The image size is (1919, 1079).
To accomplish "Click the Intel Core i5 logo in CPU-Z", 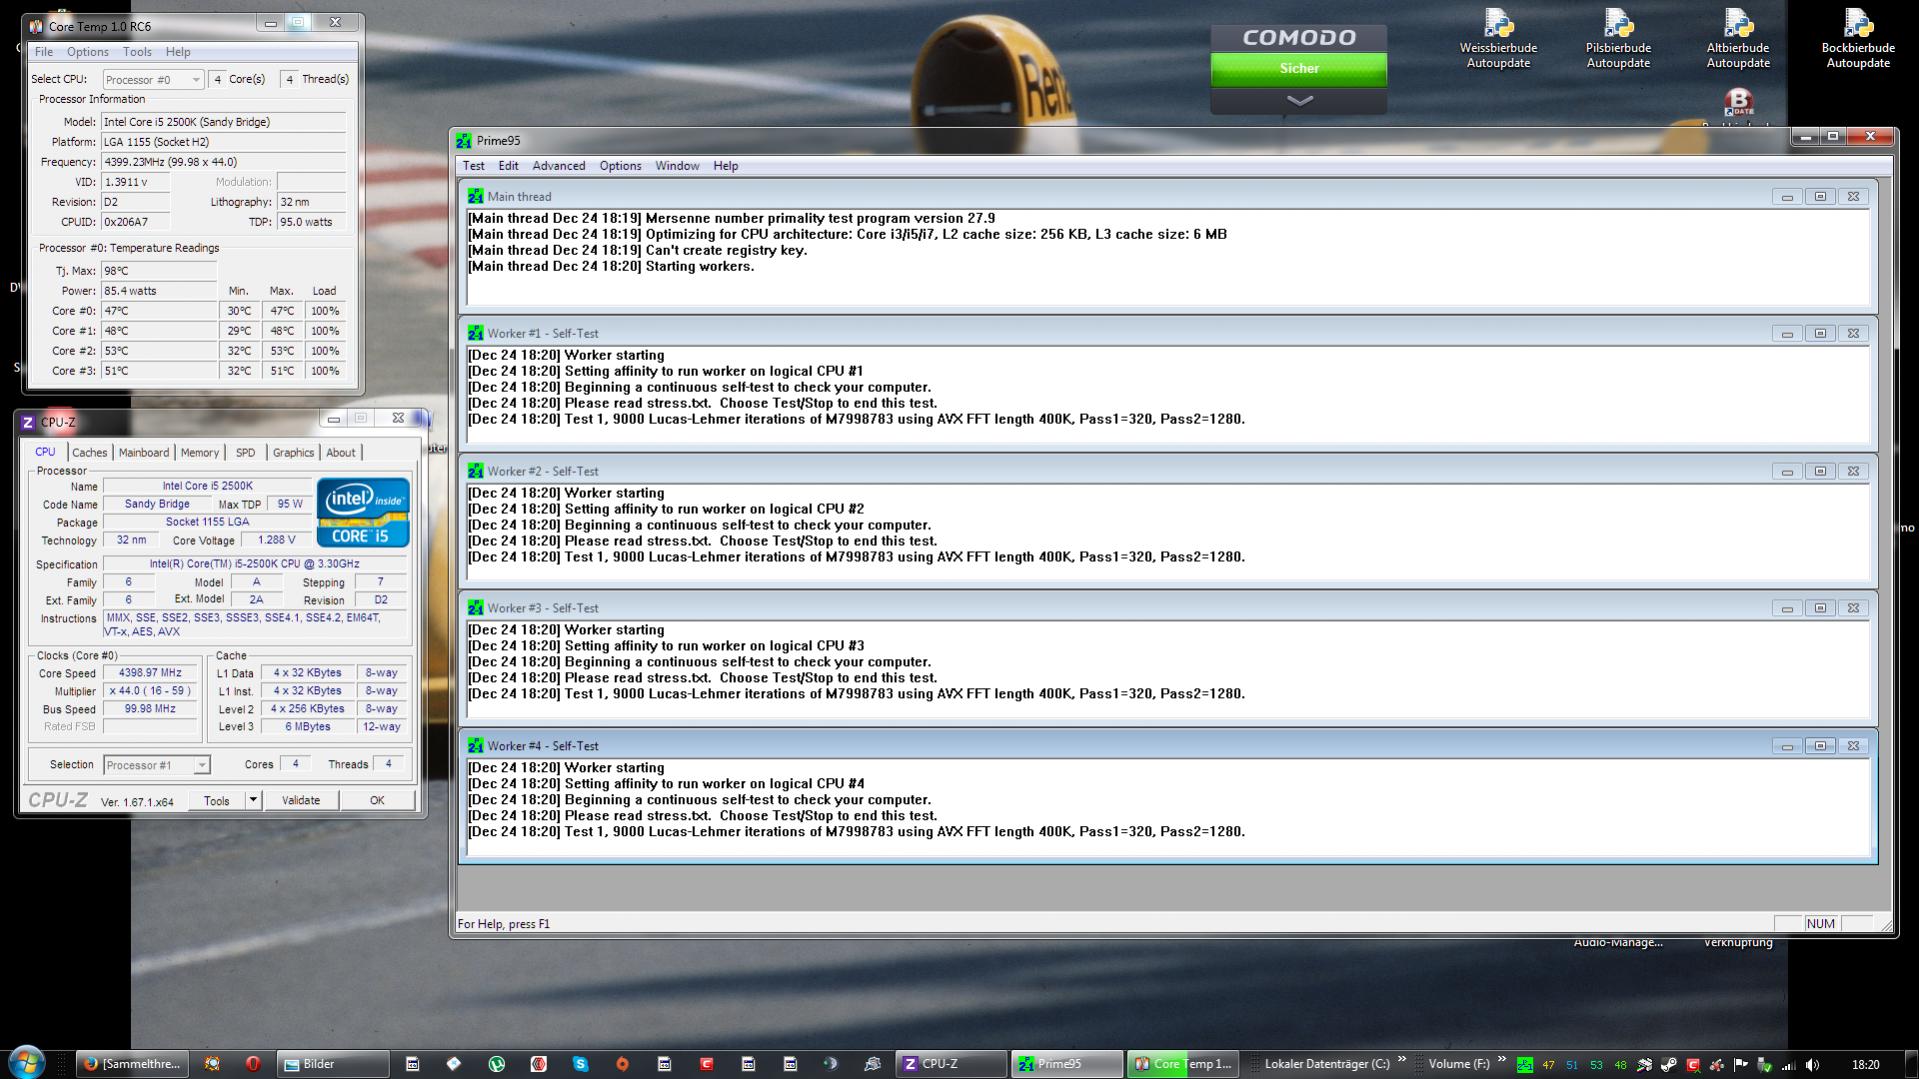I will pos(363,512).
